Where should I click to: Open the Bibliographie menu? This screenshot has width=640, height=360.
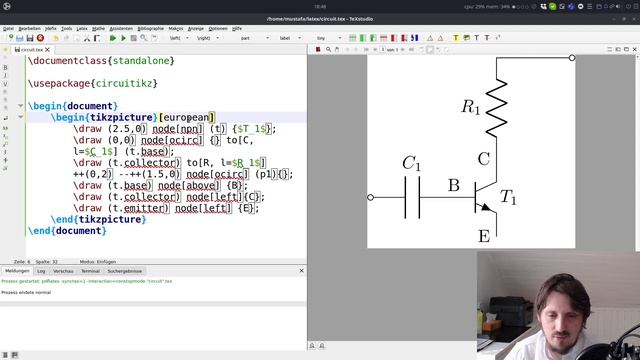click(151, 29)
